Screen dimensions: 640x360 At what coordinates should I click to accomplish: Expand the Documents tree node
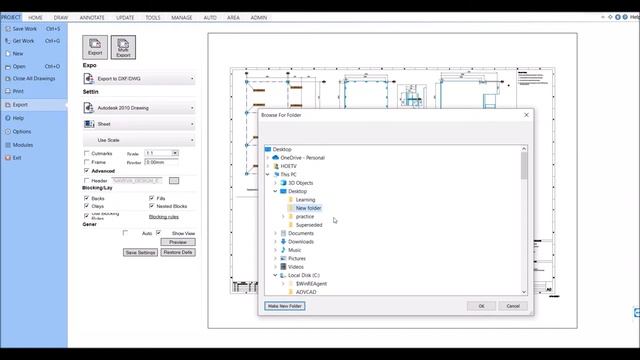point(275,233)
